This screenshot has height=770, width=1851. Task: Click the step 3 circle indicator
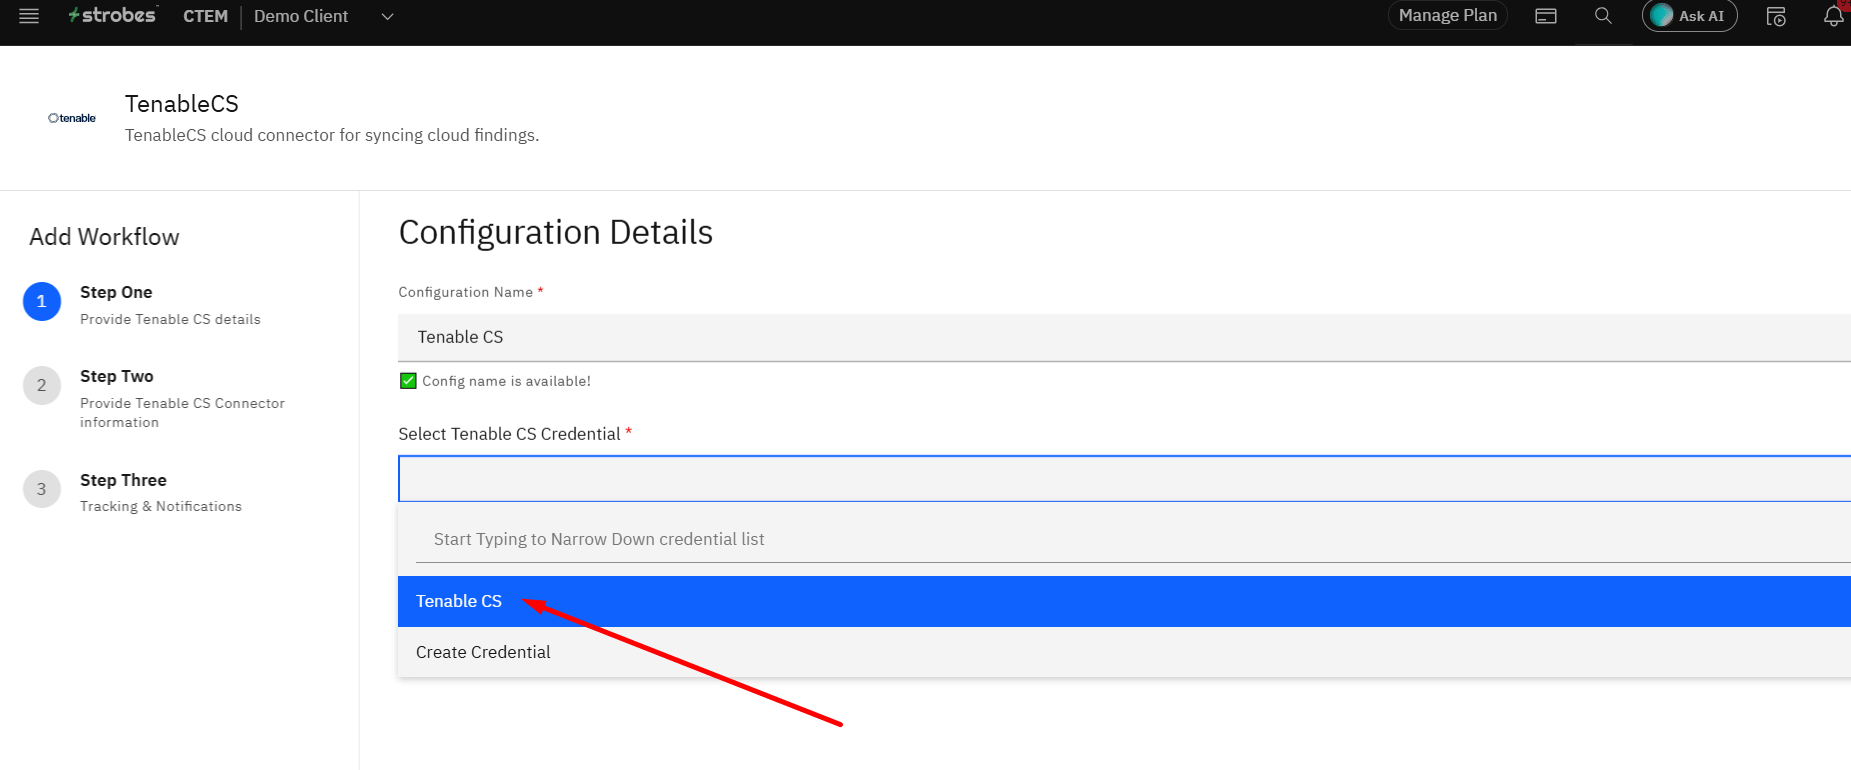pyautogui.click(x=42, y=489)
